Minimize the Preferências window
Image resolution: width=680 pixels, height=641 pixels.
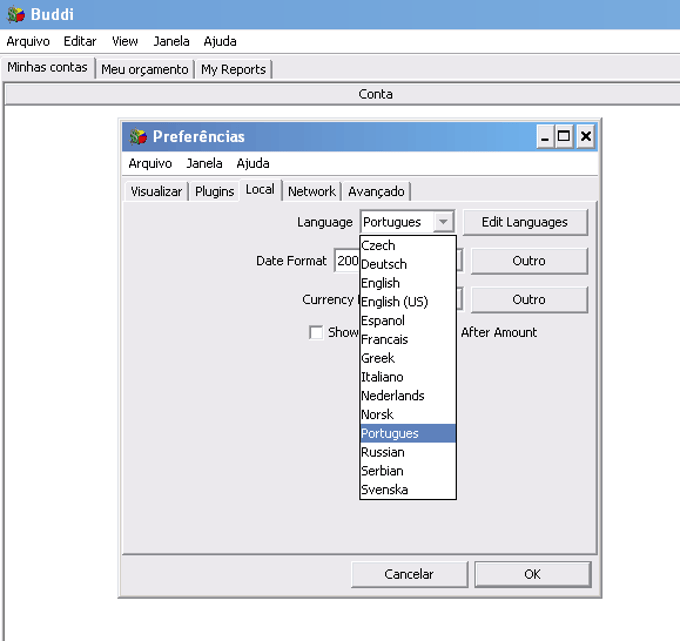pos(545,137)
